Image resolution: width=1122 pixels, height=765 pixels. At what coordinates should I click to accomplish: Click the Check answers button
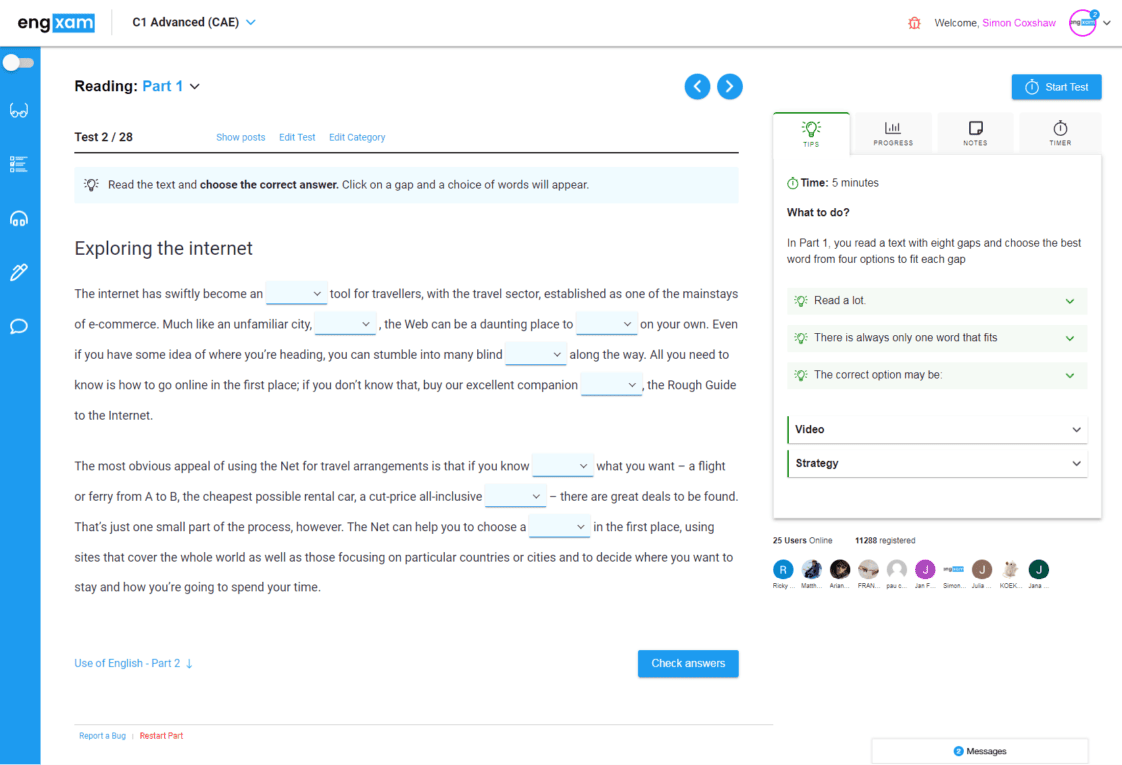coord(688,664)
